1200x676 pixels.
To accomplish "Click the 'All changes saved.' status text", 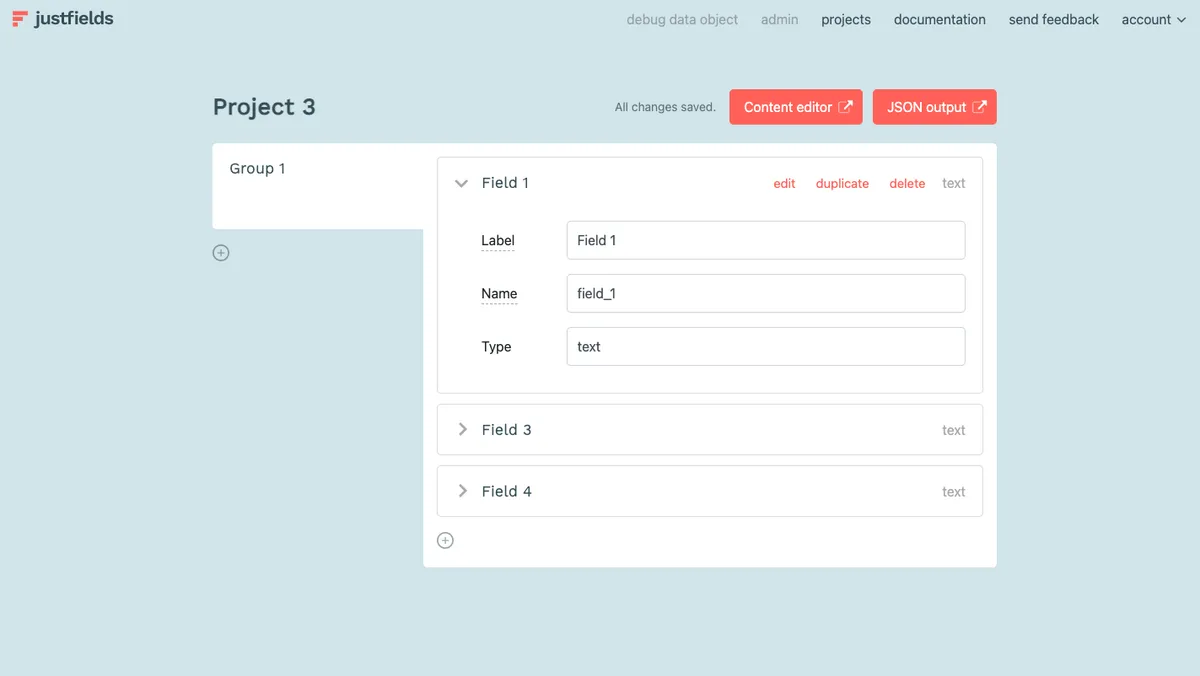I will [x=665, y=107].
